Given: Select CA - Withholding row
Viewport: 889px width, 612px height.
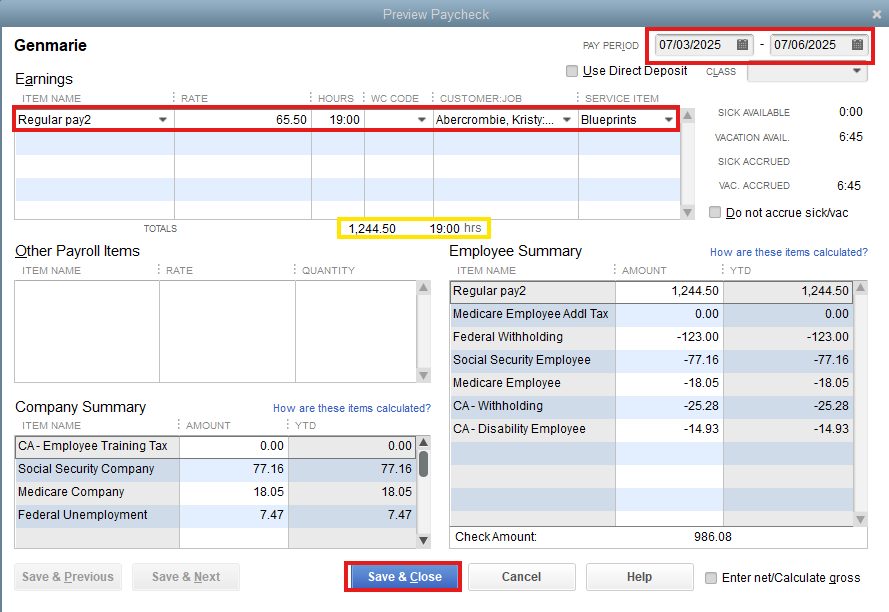Looking at the screenshot, I should coord(651,406).
